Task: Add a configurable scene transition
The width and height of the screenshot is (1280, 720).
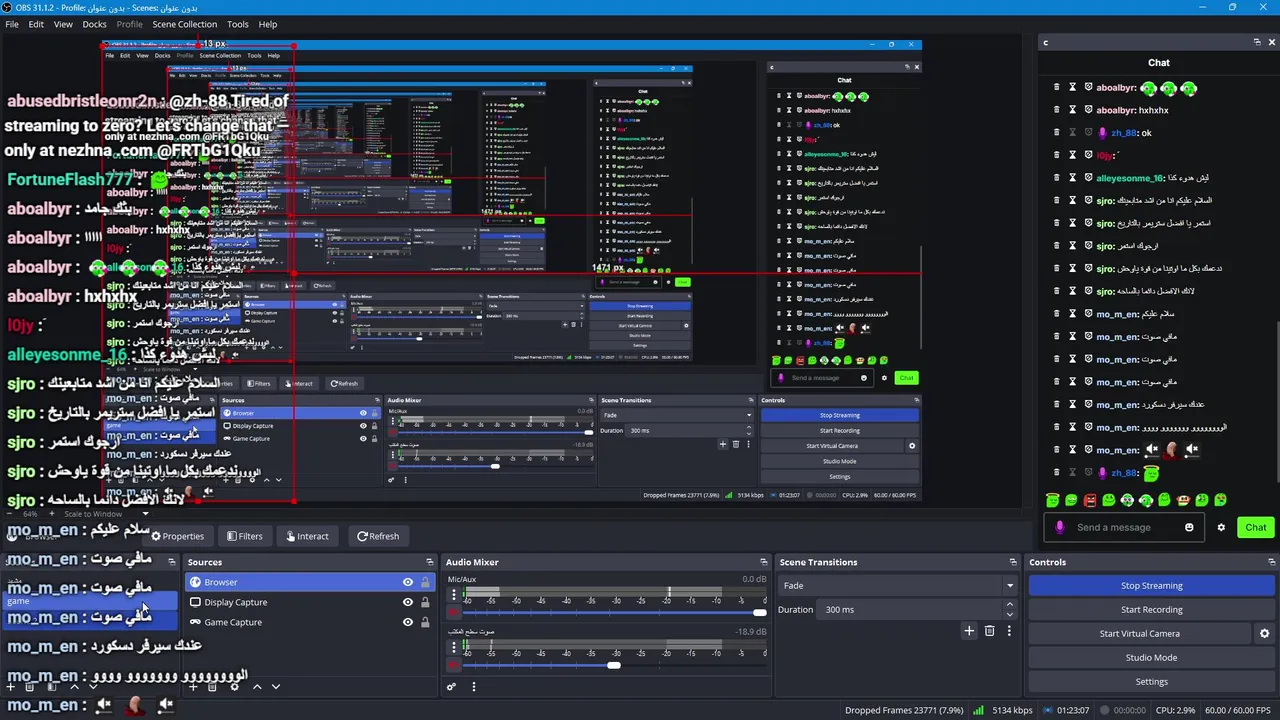Action: click(968, 631)
